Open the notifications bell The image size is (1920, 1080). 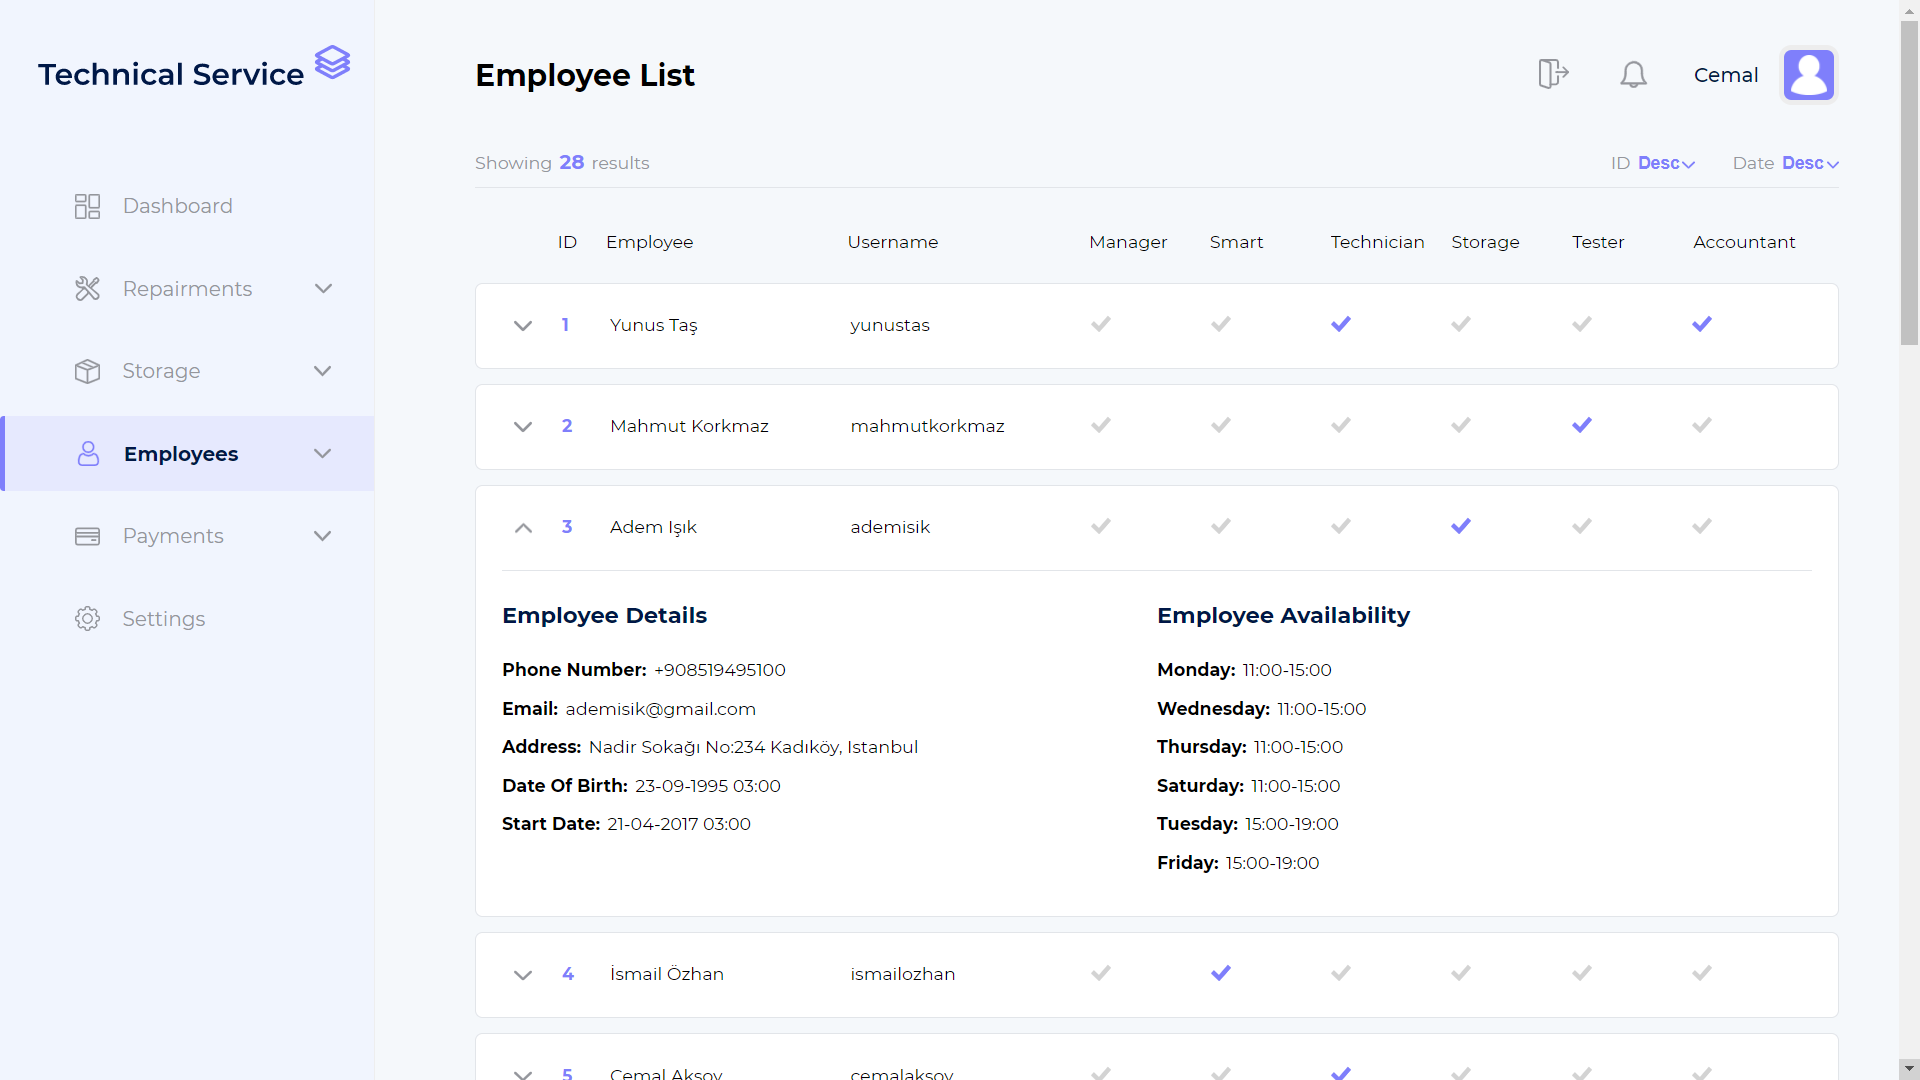(x=1633, y=75)
